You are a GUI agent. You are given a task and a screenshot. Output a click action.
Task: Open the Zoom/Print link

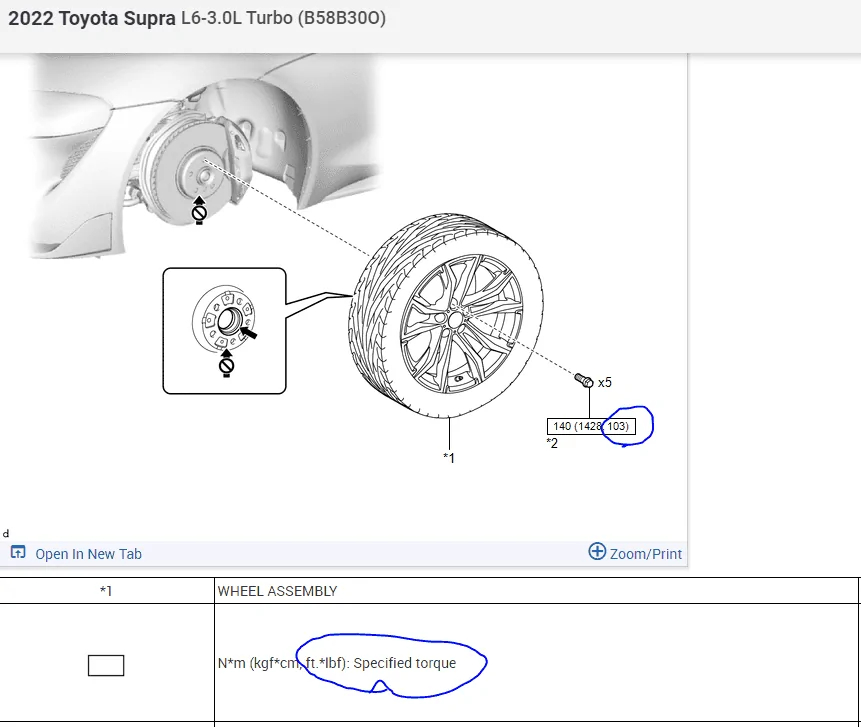coord(646,554)
